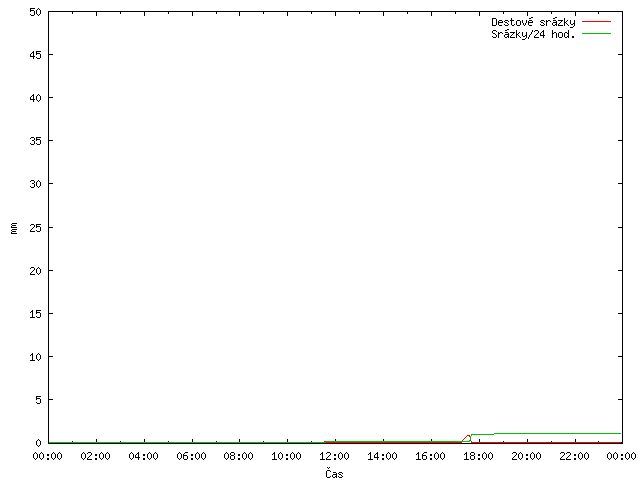The image size is (640, 480).
Task: Click the y-axis value 15
Action: pyautogui.click(x=36, y=314)
